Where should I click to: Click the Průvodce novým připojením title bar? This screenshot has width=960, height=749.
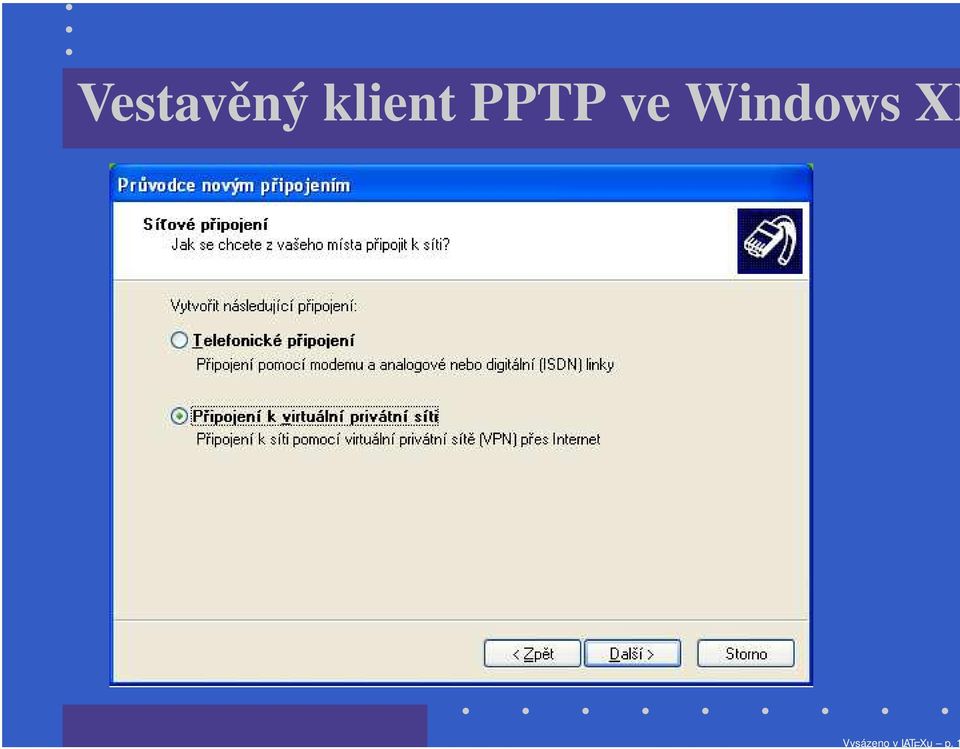[x=461, y=184]
